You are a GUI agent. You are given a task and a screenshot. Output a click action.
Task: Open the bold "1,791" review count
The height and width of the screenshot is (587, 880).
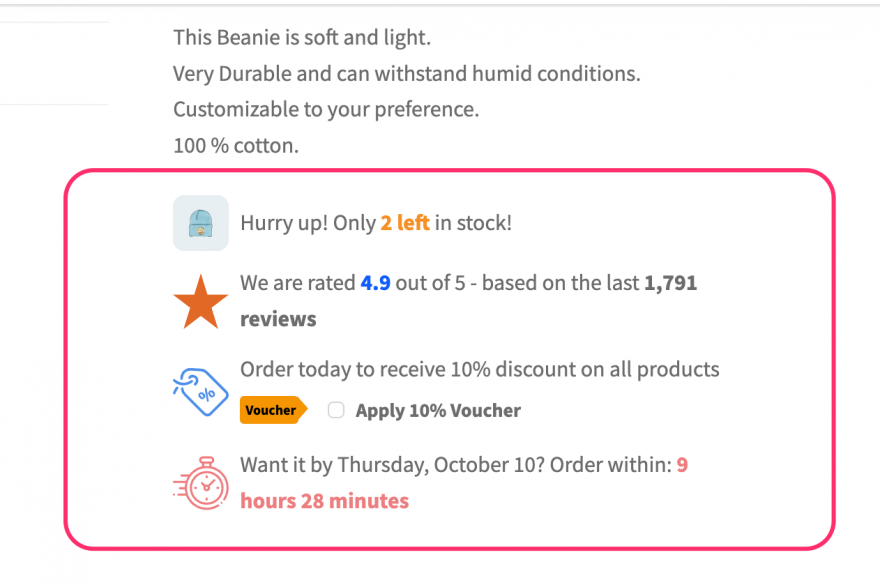(670, 283)
